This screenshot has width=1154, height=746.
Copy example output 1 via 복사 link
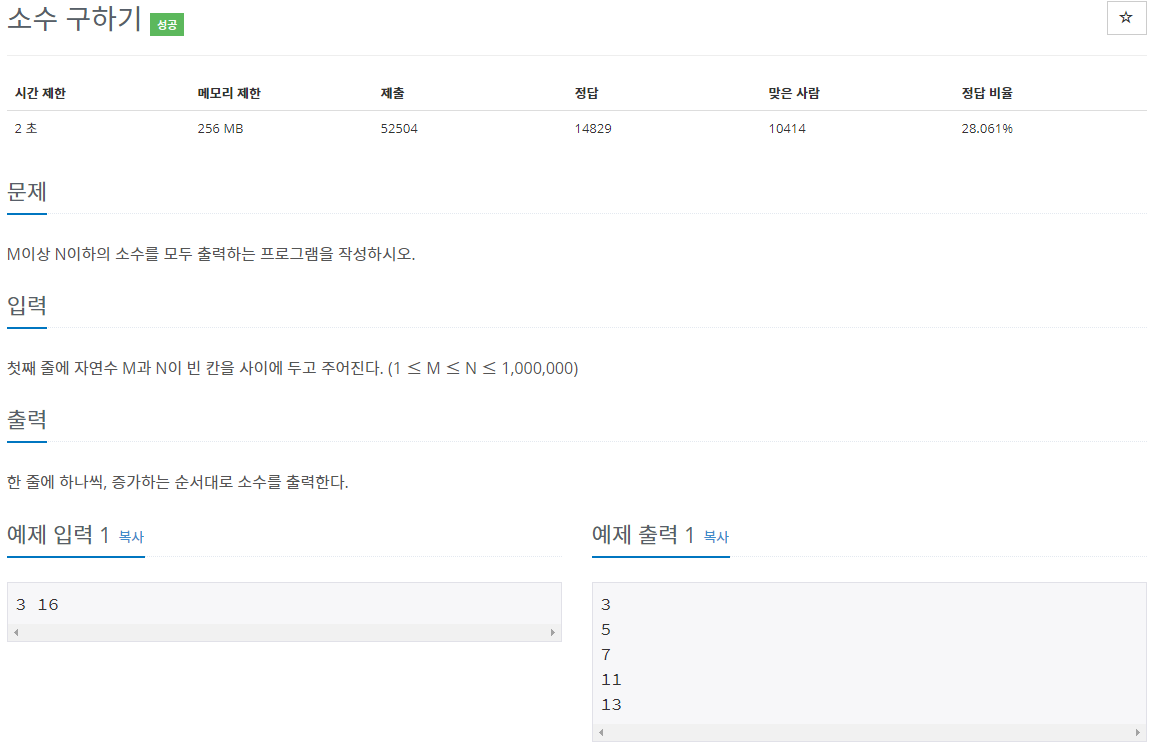pos(716,536)
